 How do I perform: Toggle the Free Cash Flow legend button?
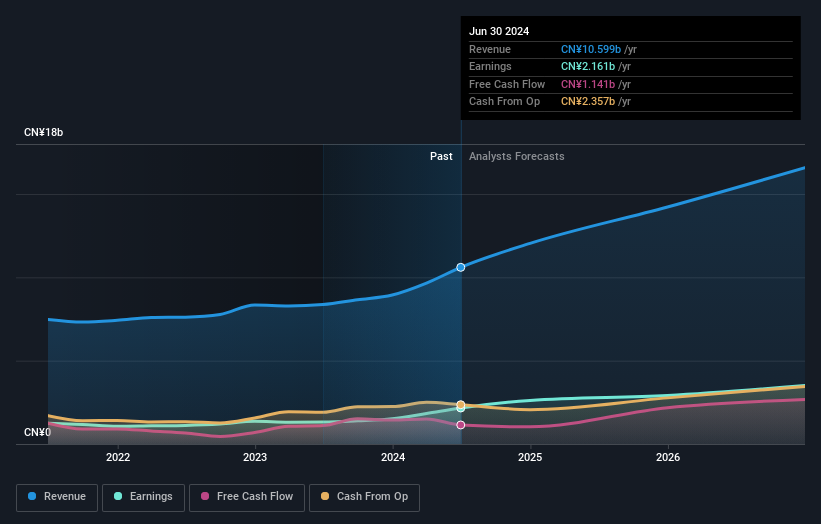(247, 497)
